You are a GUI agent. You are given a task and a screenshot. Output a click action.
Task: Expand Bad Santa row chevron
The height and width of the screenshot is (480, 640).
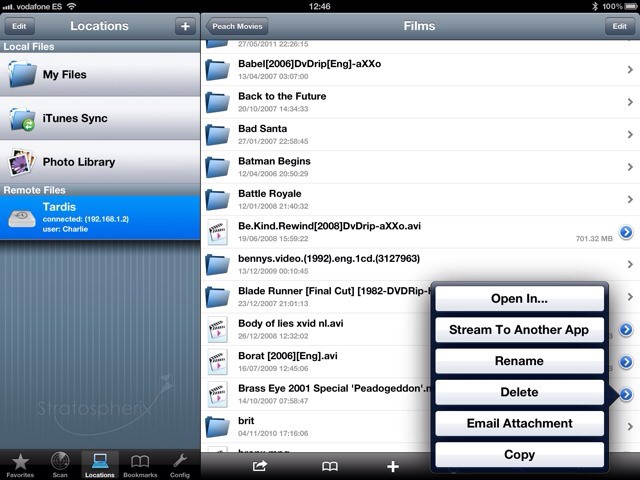pyautogui.click(x=630, y=135)
